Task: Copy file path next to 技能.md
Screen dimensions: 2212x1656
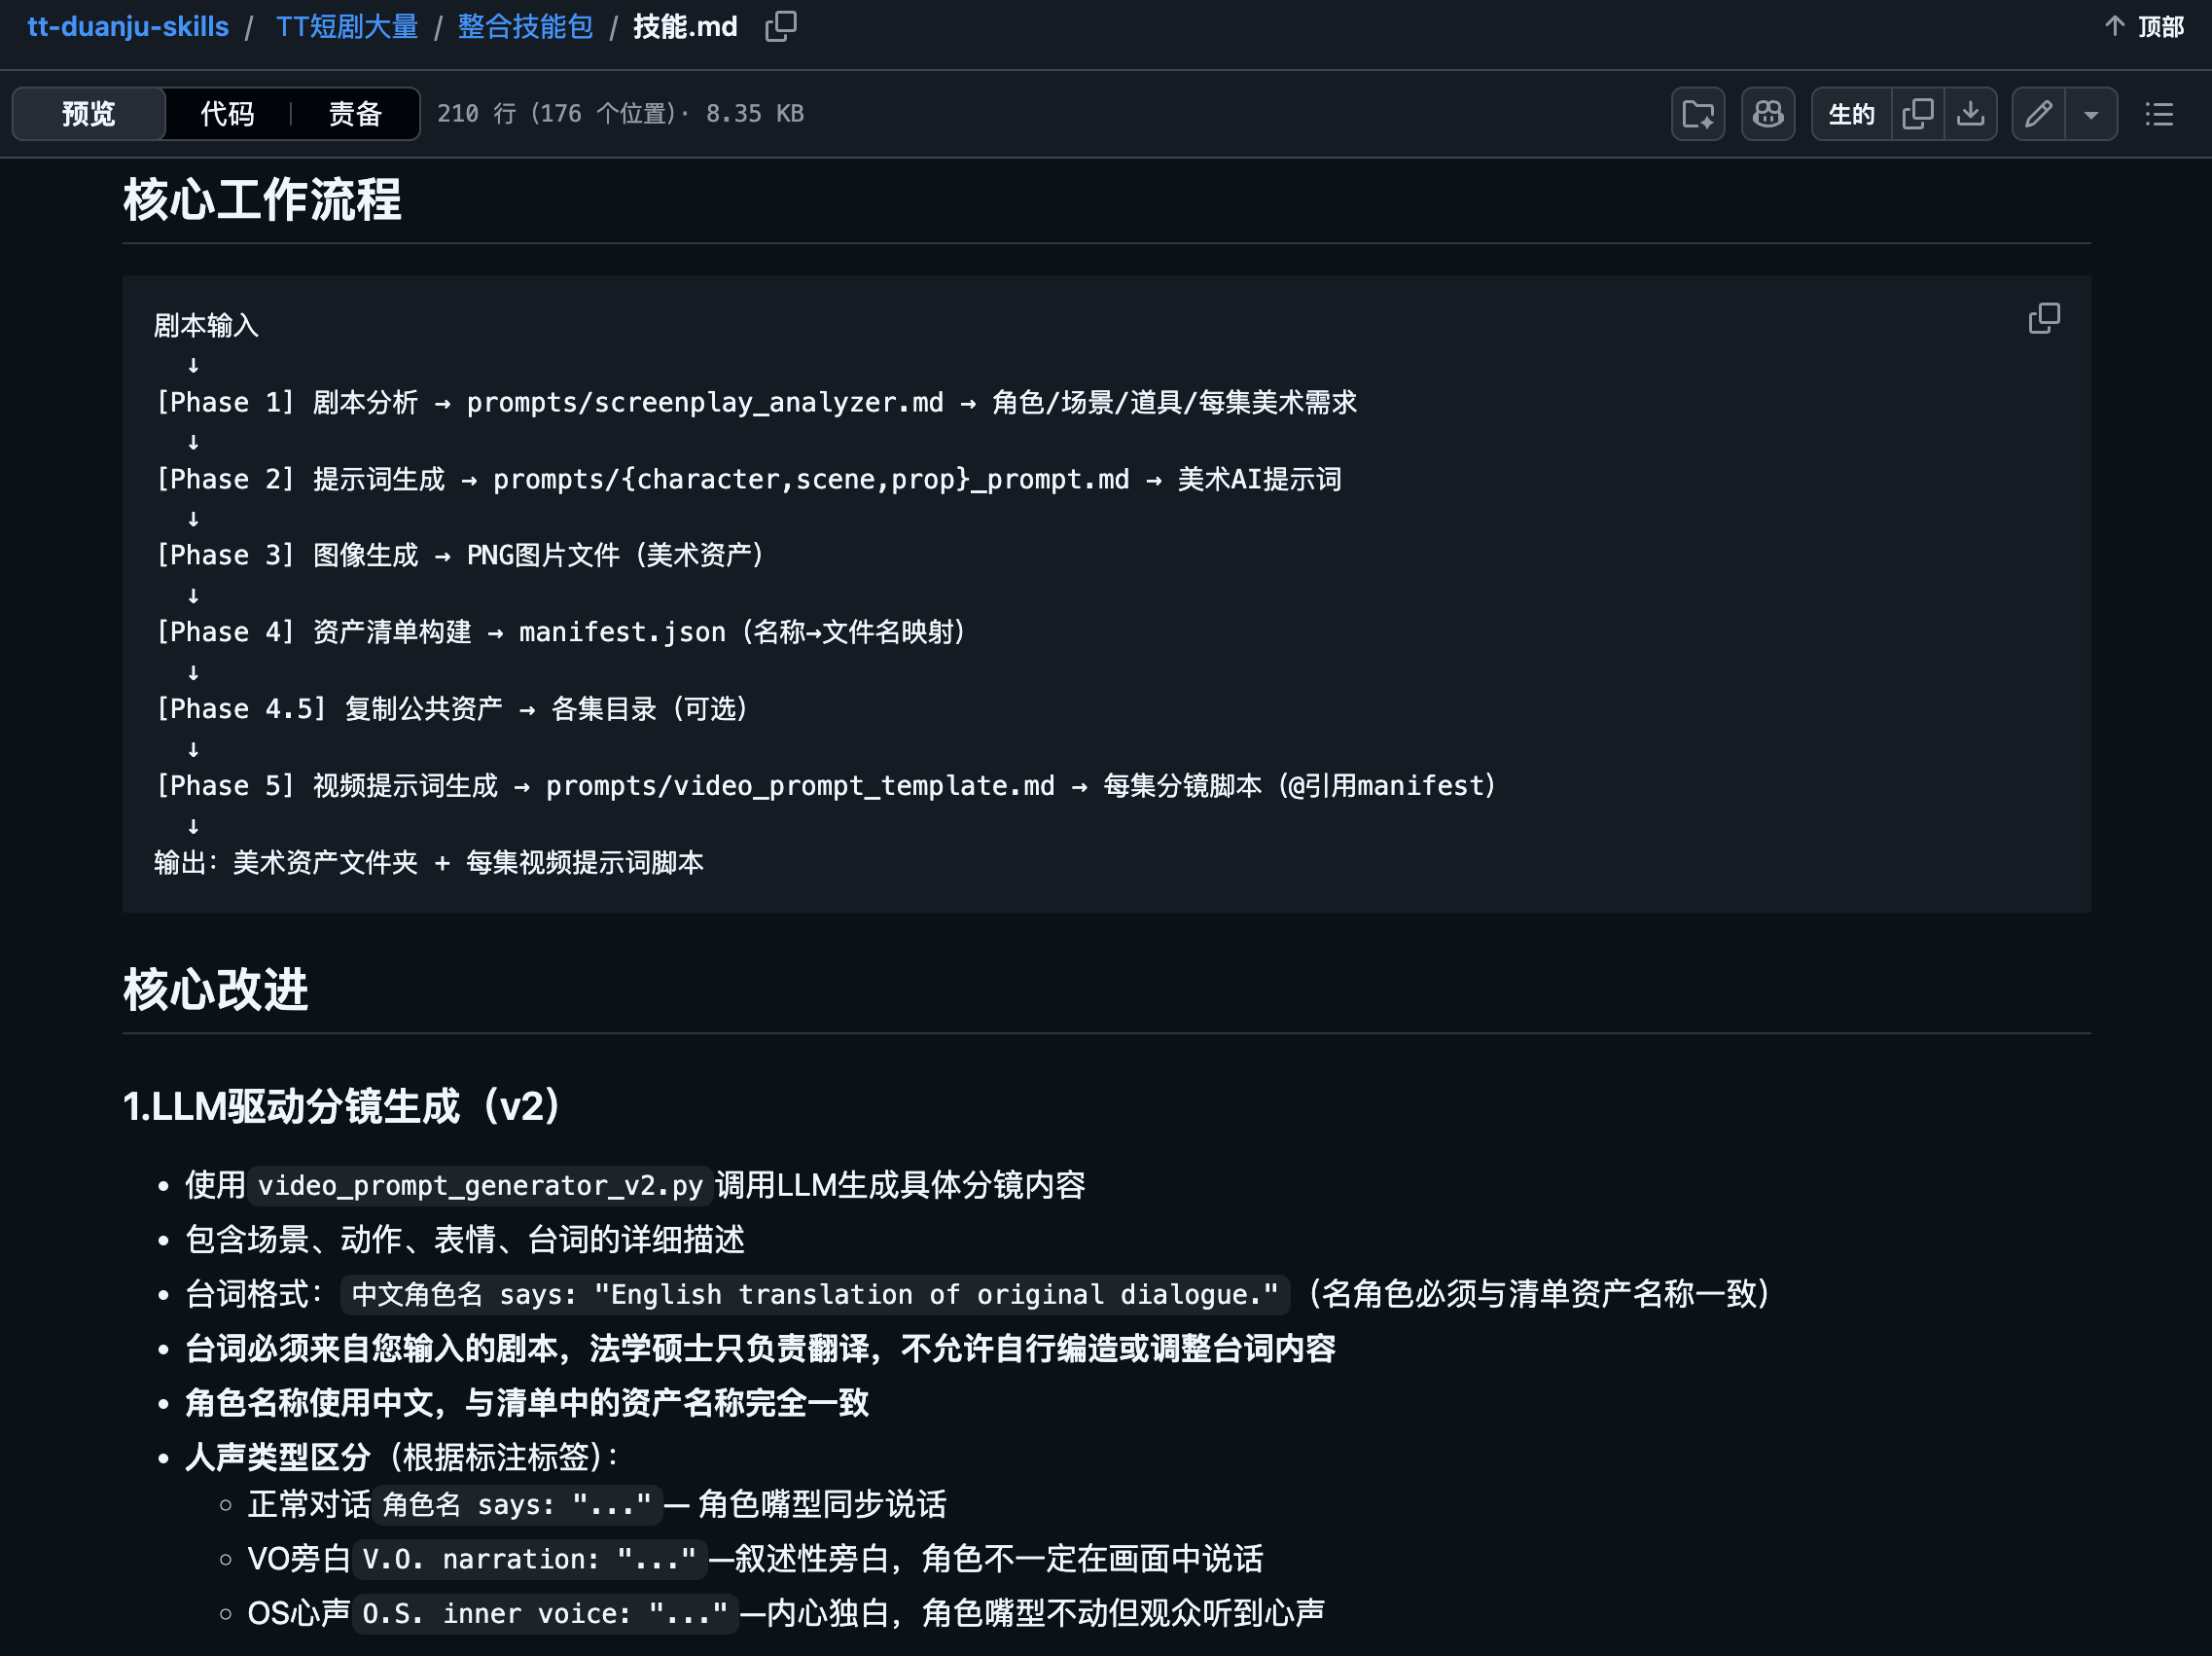Action: click(781, 27)
